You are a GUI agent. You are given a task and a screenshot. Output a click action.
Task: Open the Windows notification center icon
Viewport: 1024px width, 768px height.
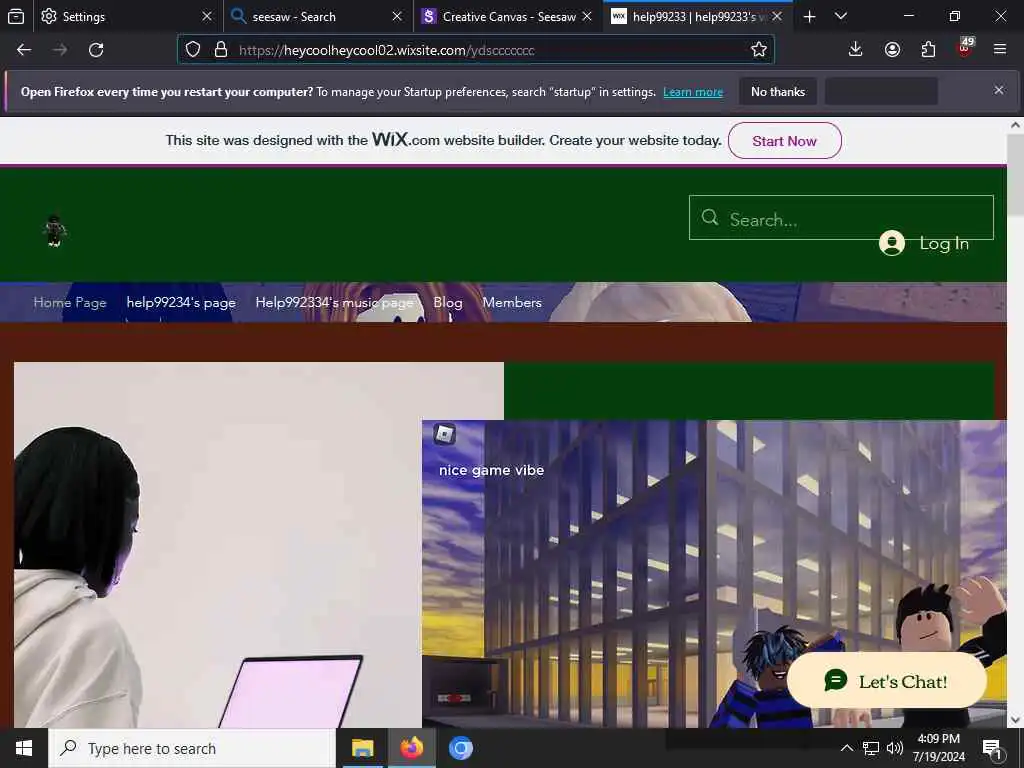(x=992, y=748)
